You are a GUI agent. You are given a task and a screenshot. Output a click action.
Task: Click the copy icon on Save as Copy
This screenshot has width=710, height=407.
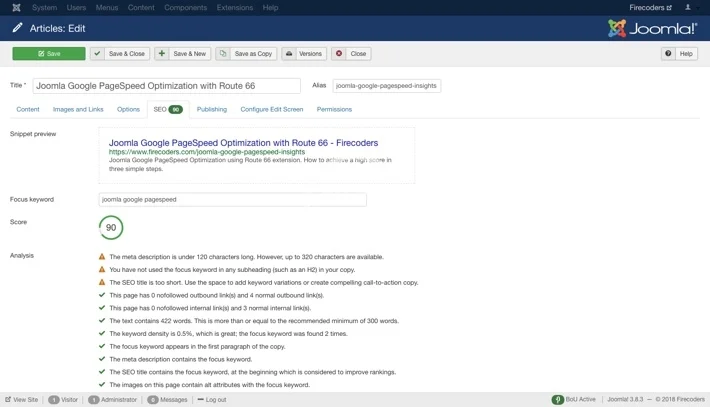coord(223,54)
